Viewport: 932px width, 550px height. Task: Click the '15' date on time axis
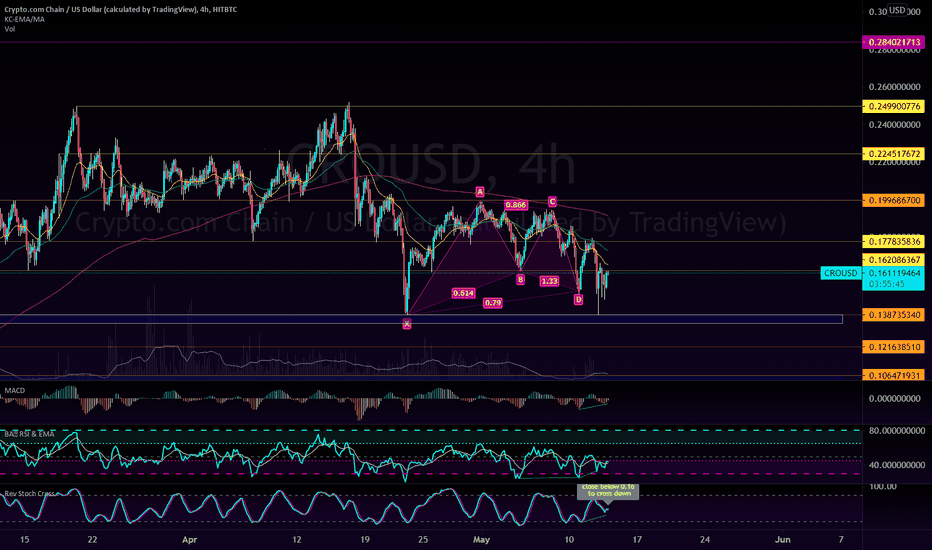pos(24,540)
